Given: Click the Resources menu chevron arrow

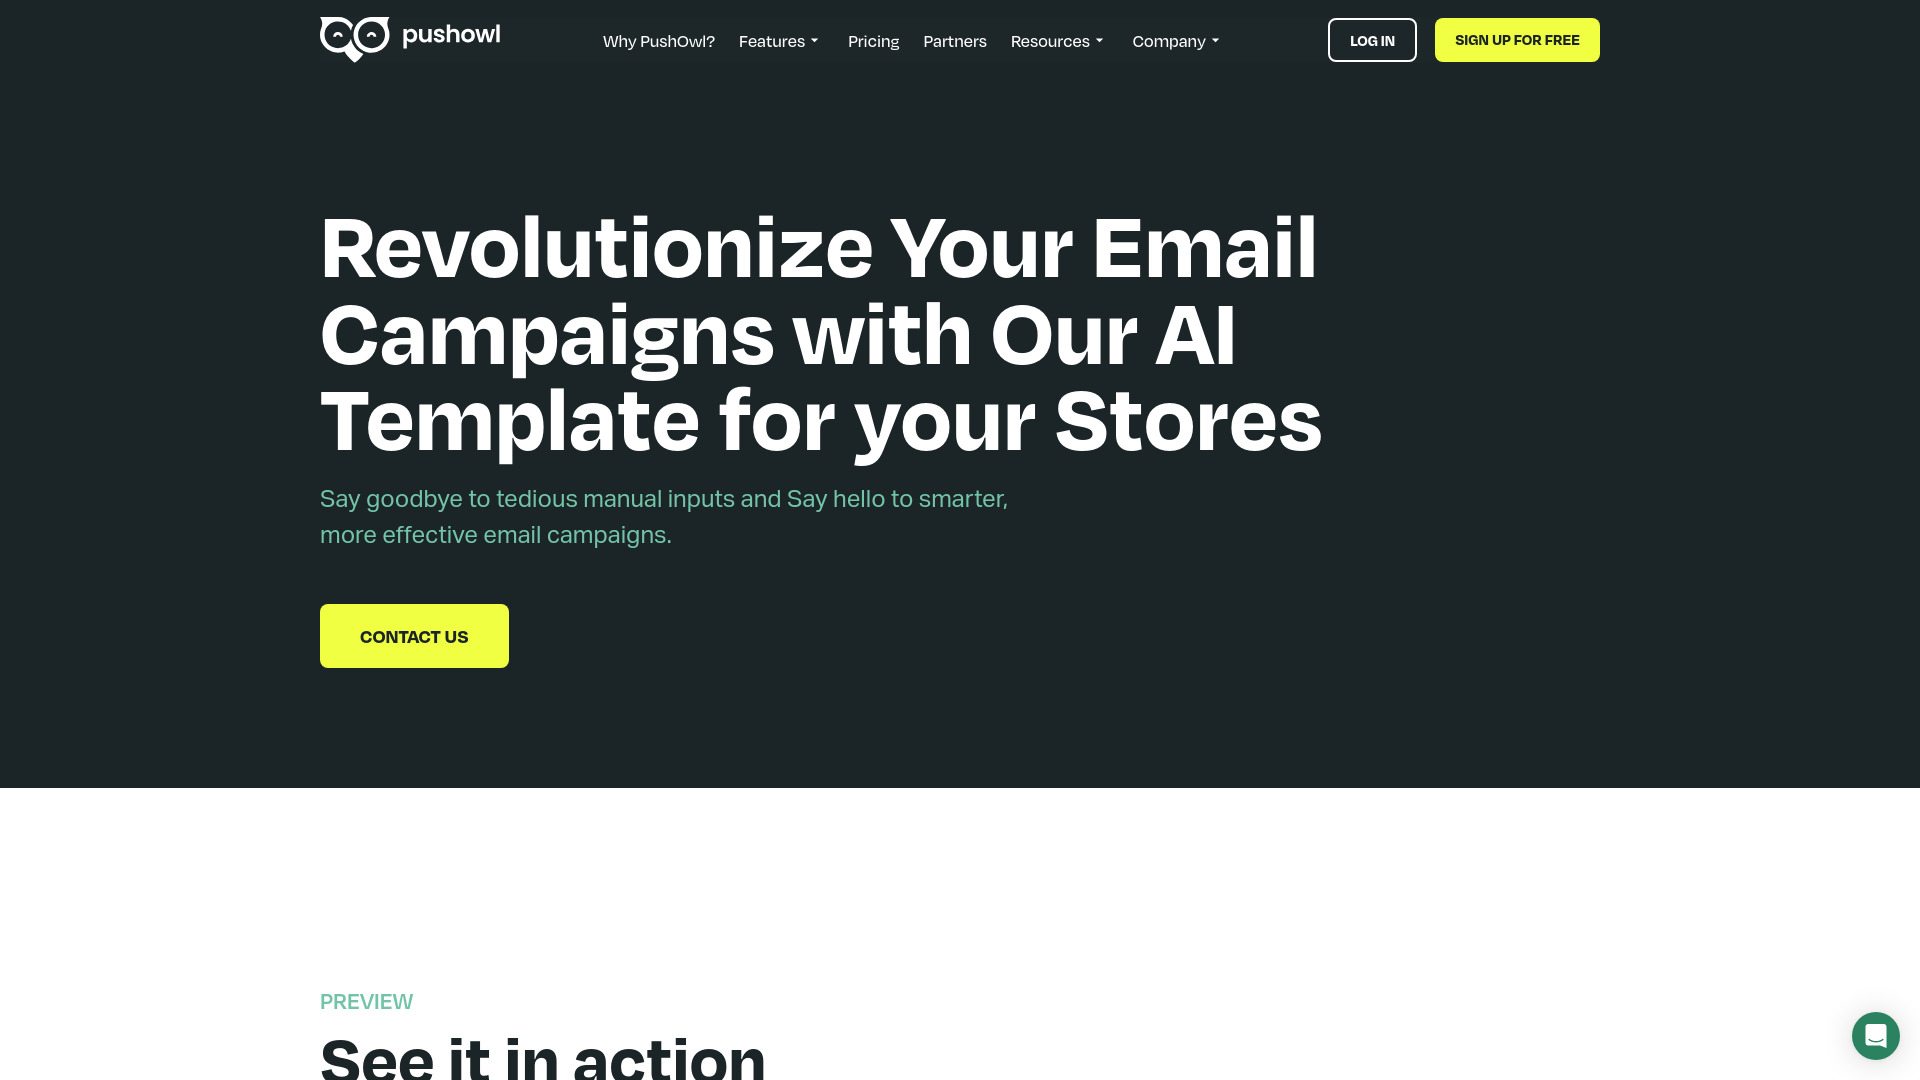Looking at the screenshot, I should [x=1100, y=41].
